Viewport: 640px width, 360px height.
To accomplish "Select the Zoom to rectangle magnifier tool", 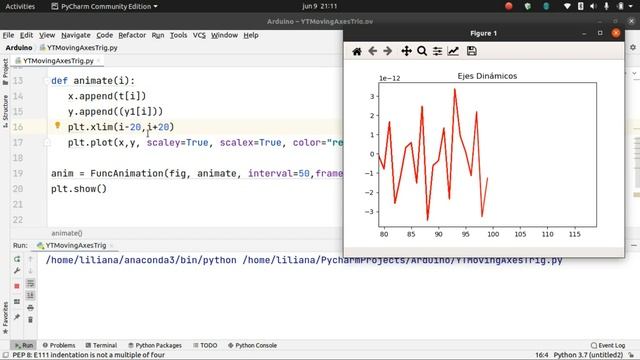I will [422, 51].
